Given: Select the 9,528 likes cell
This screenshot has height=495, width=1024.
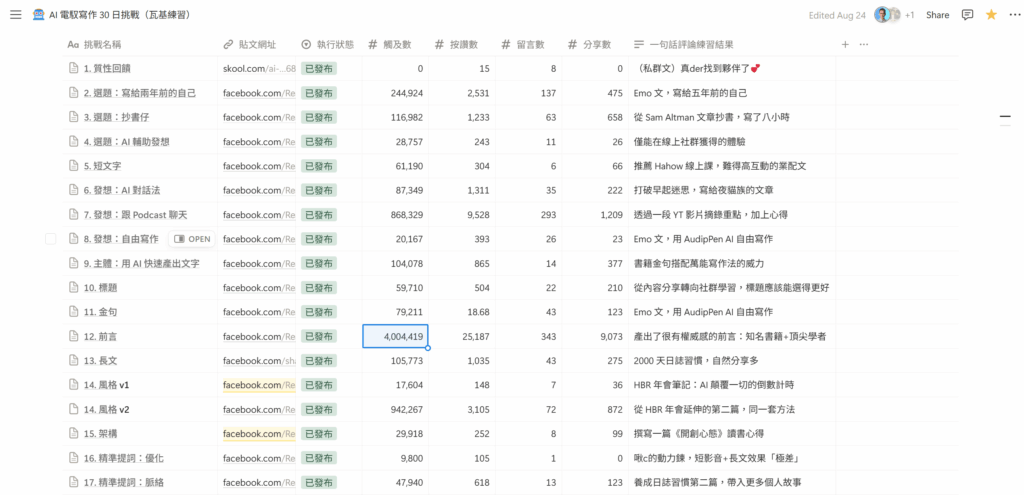Looking at the screenshot, I should (462, 214).
